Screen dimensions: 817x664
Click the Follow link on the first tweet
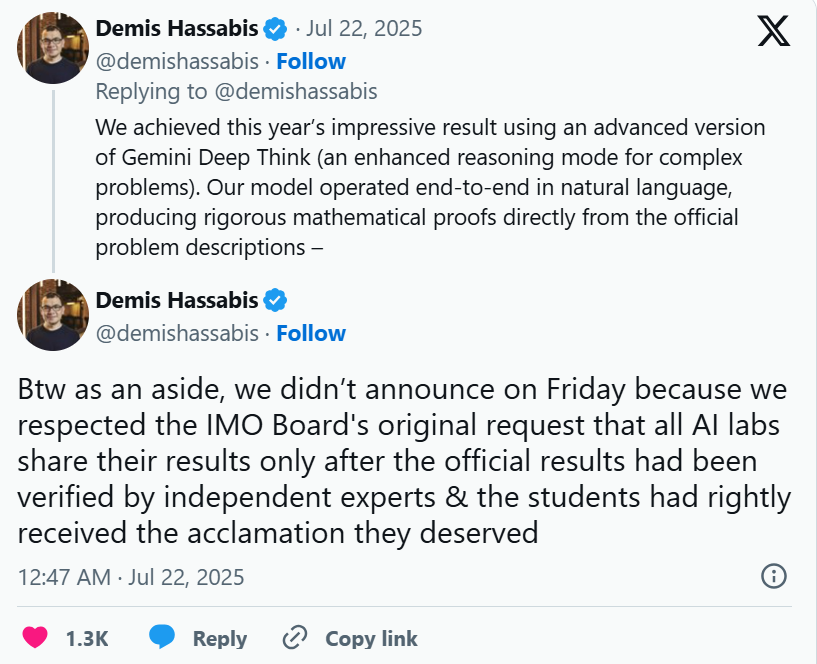(x=311, y=60)
